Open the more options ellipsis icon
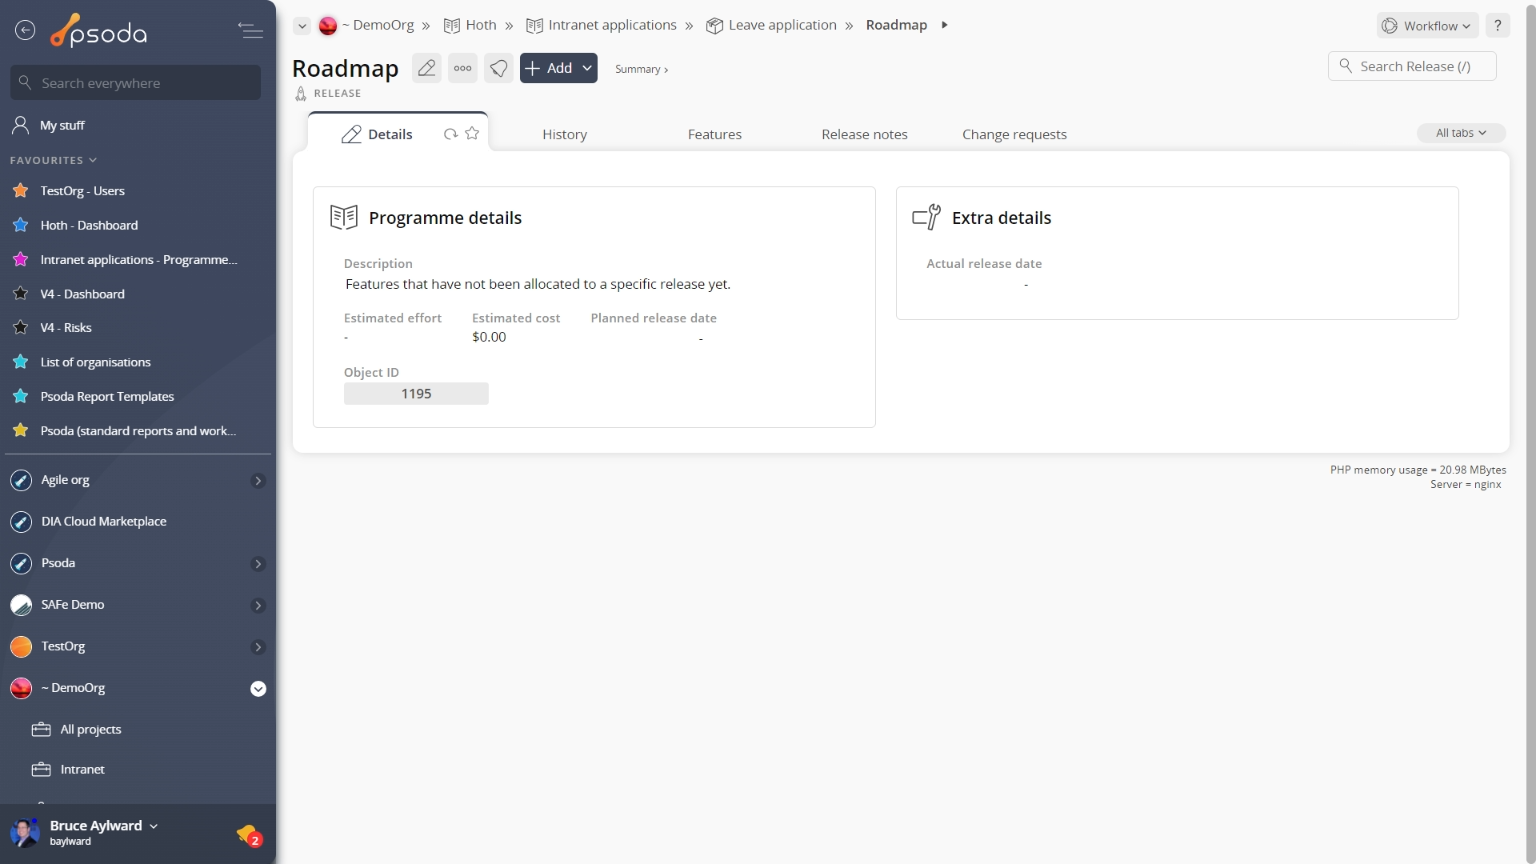 (463, 68)
